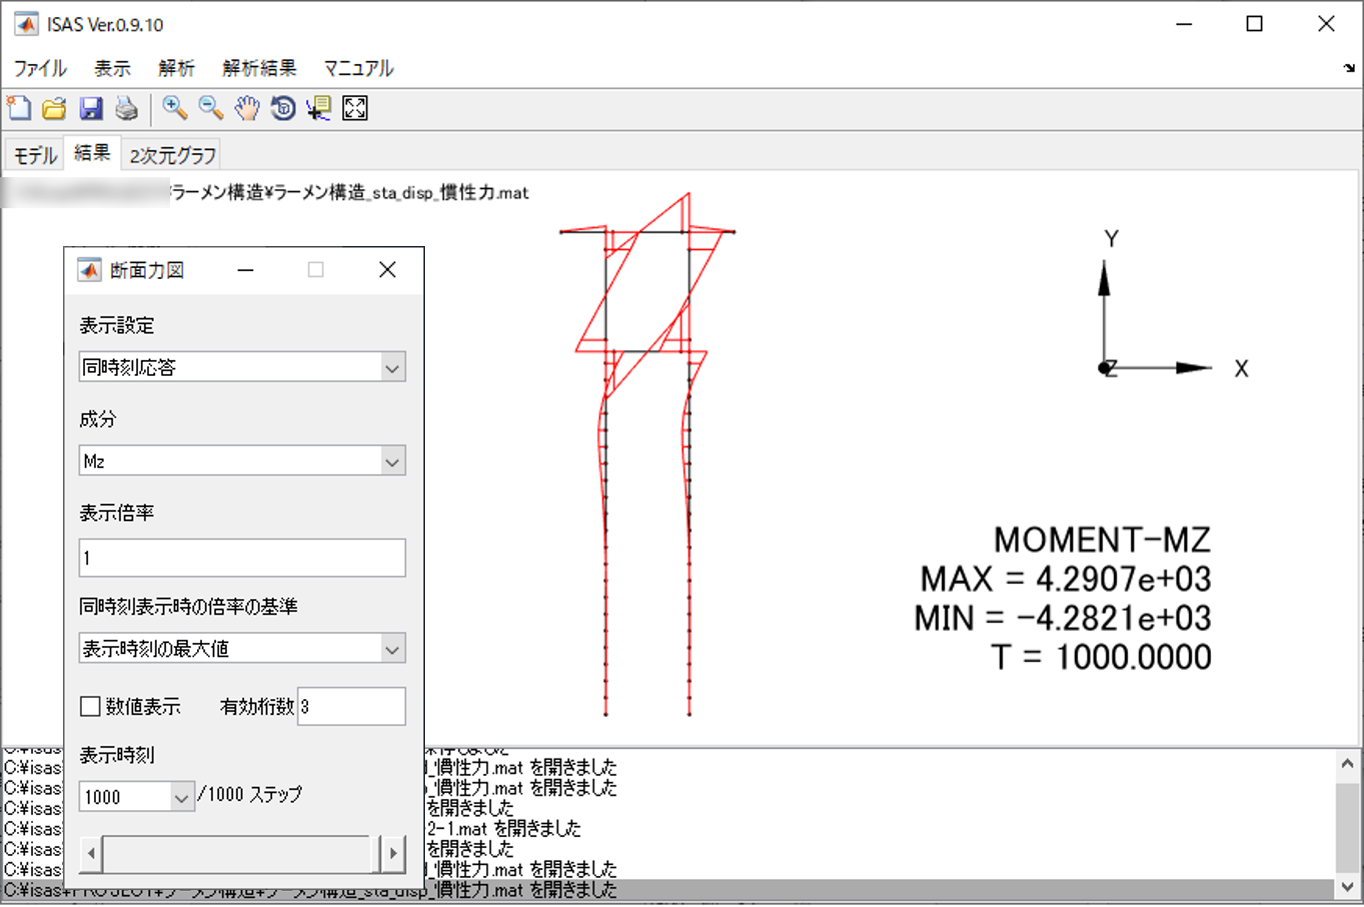Click the 表示倍率 input field

tap(242, 558)
